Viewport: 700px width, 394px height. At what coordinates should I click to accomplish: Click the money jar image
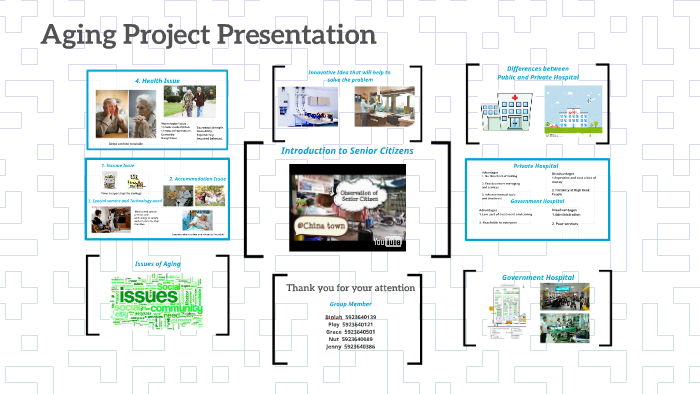coord(109,181)
